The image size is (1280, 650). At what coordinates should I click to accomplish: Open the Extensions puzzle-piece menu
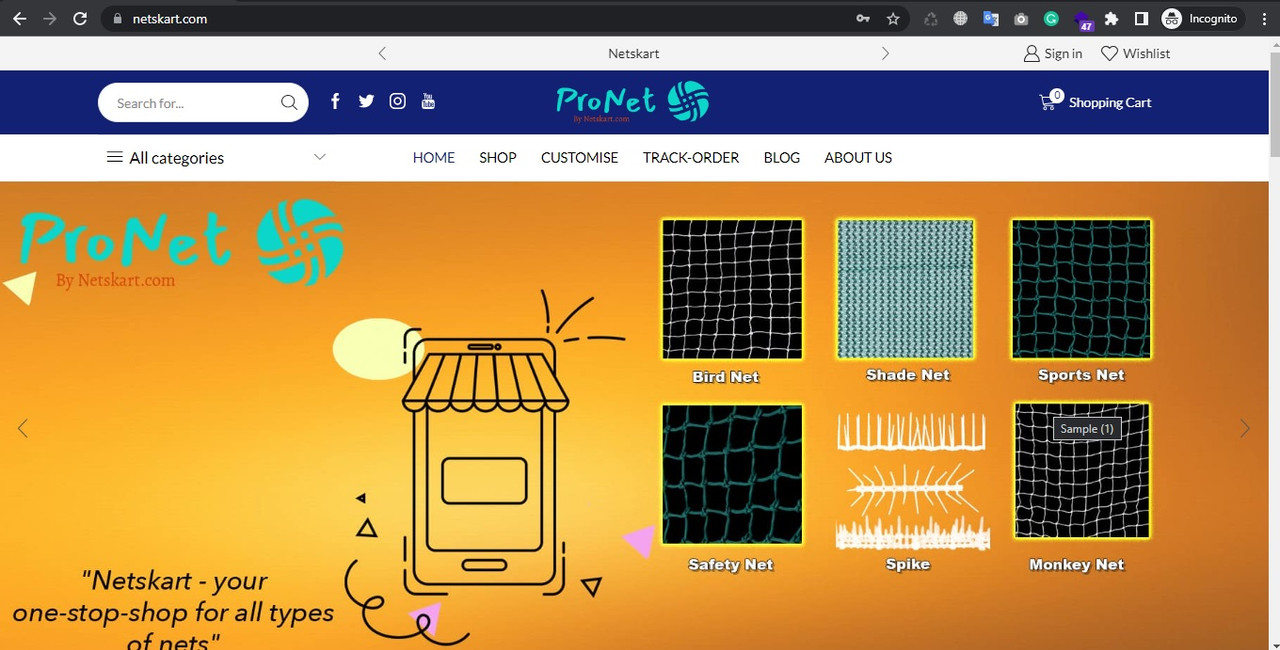pyautogui.click(x=1111, y=18)
